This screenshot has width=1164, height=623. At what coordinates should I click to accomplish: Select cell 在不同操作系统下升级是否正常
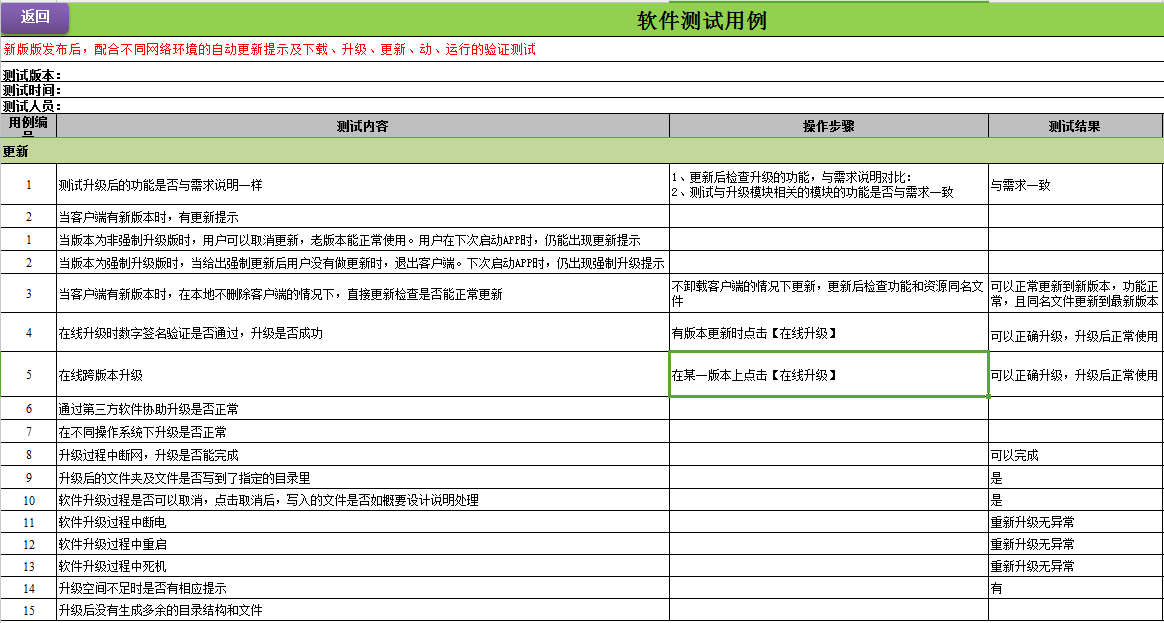click(x=363, y=432)
